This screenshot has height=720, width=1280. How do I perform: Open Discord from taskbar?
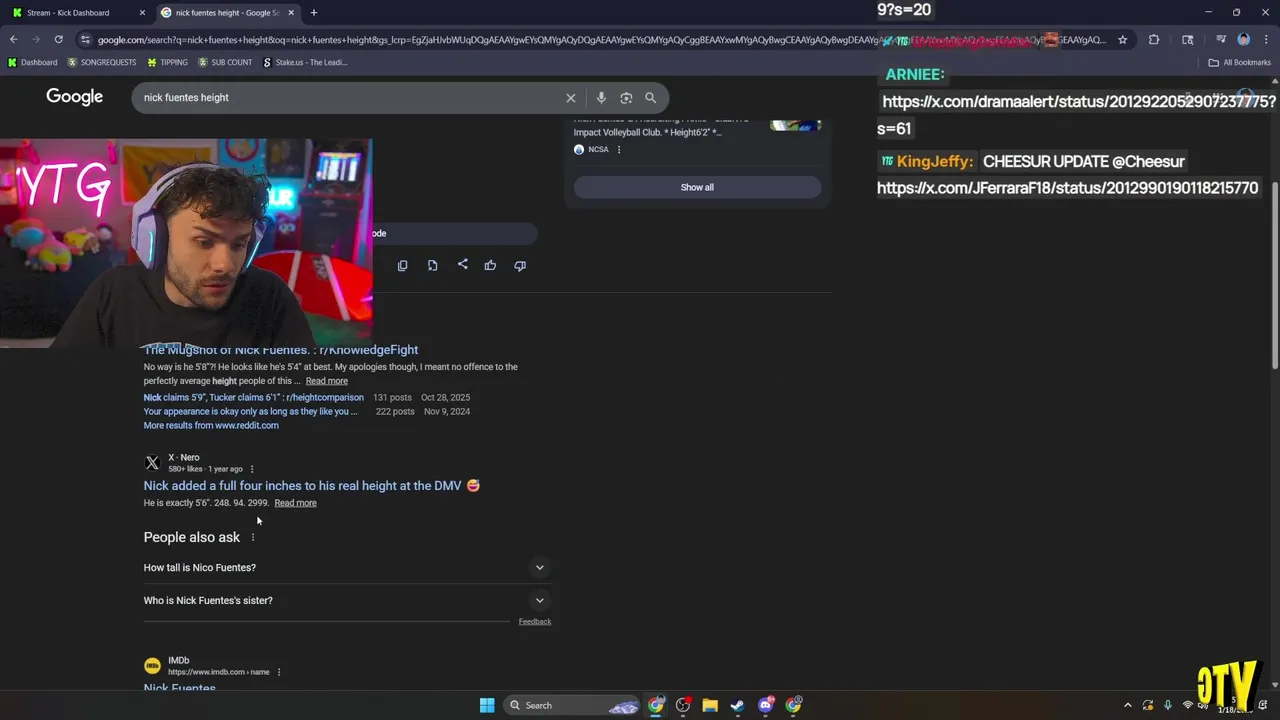(x=766, y=705)
